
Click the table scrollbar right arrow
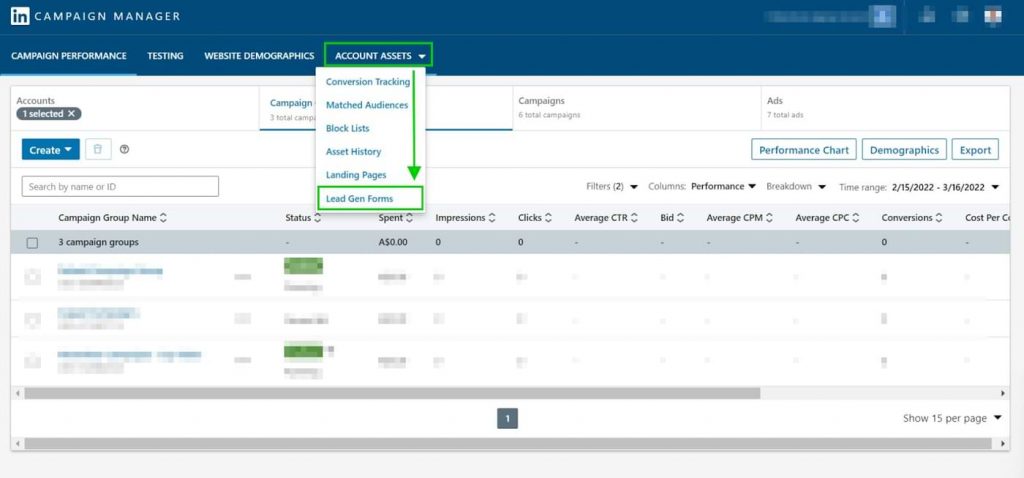1004,394
